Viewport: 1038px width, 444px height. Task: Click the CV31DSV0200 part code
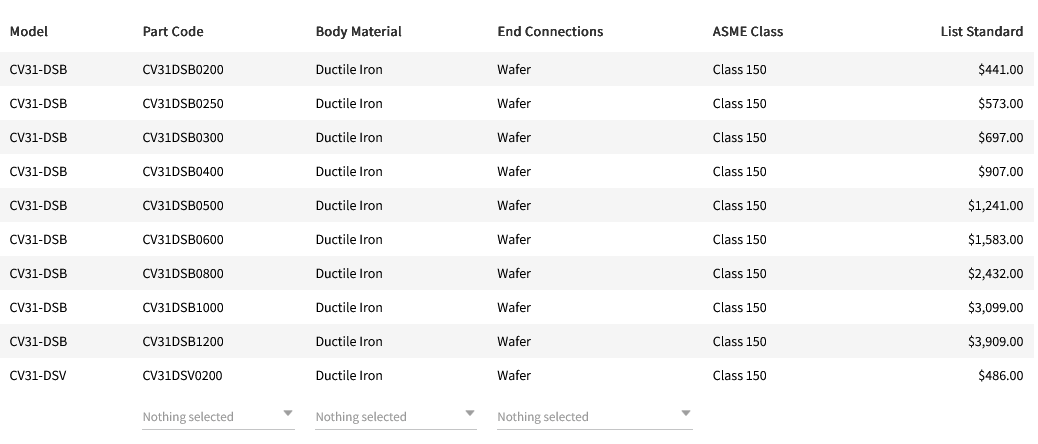tap(183, 376)
